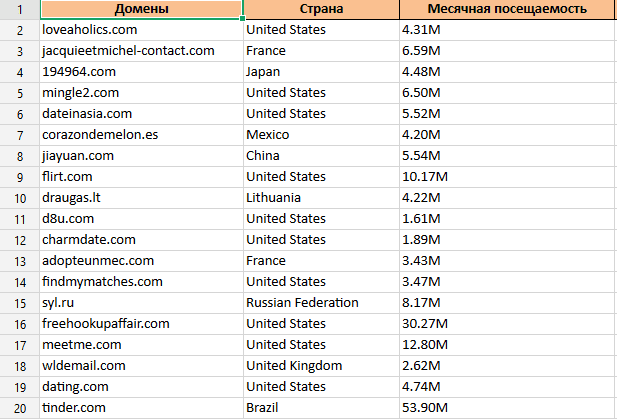Select the 4.20M traffic value

[x=507, y=135]
